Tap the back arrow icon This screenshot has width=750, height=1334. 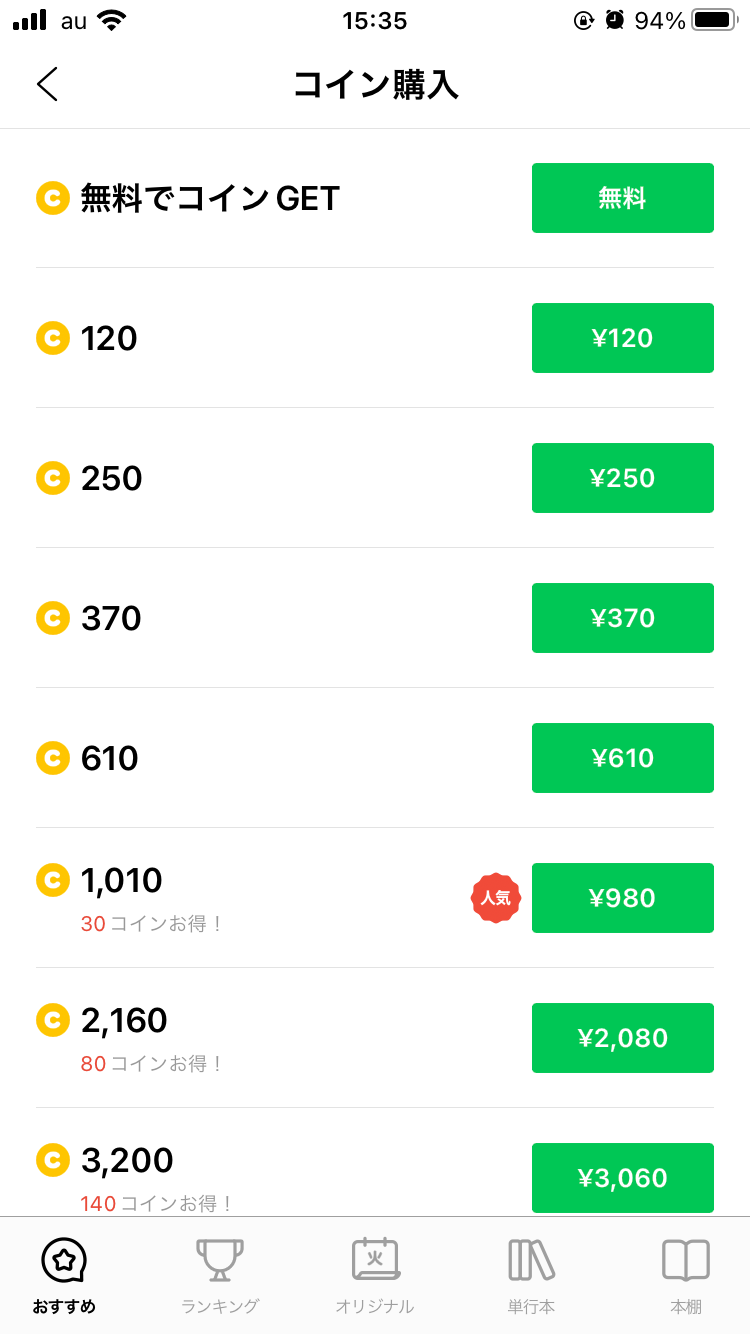[x=47, y=84]
